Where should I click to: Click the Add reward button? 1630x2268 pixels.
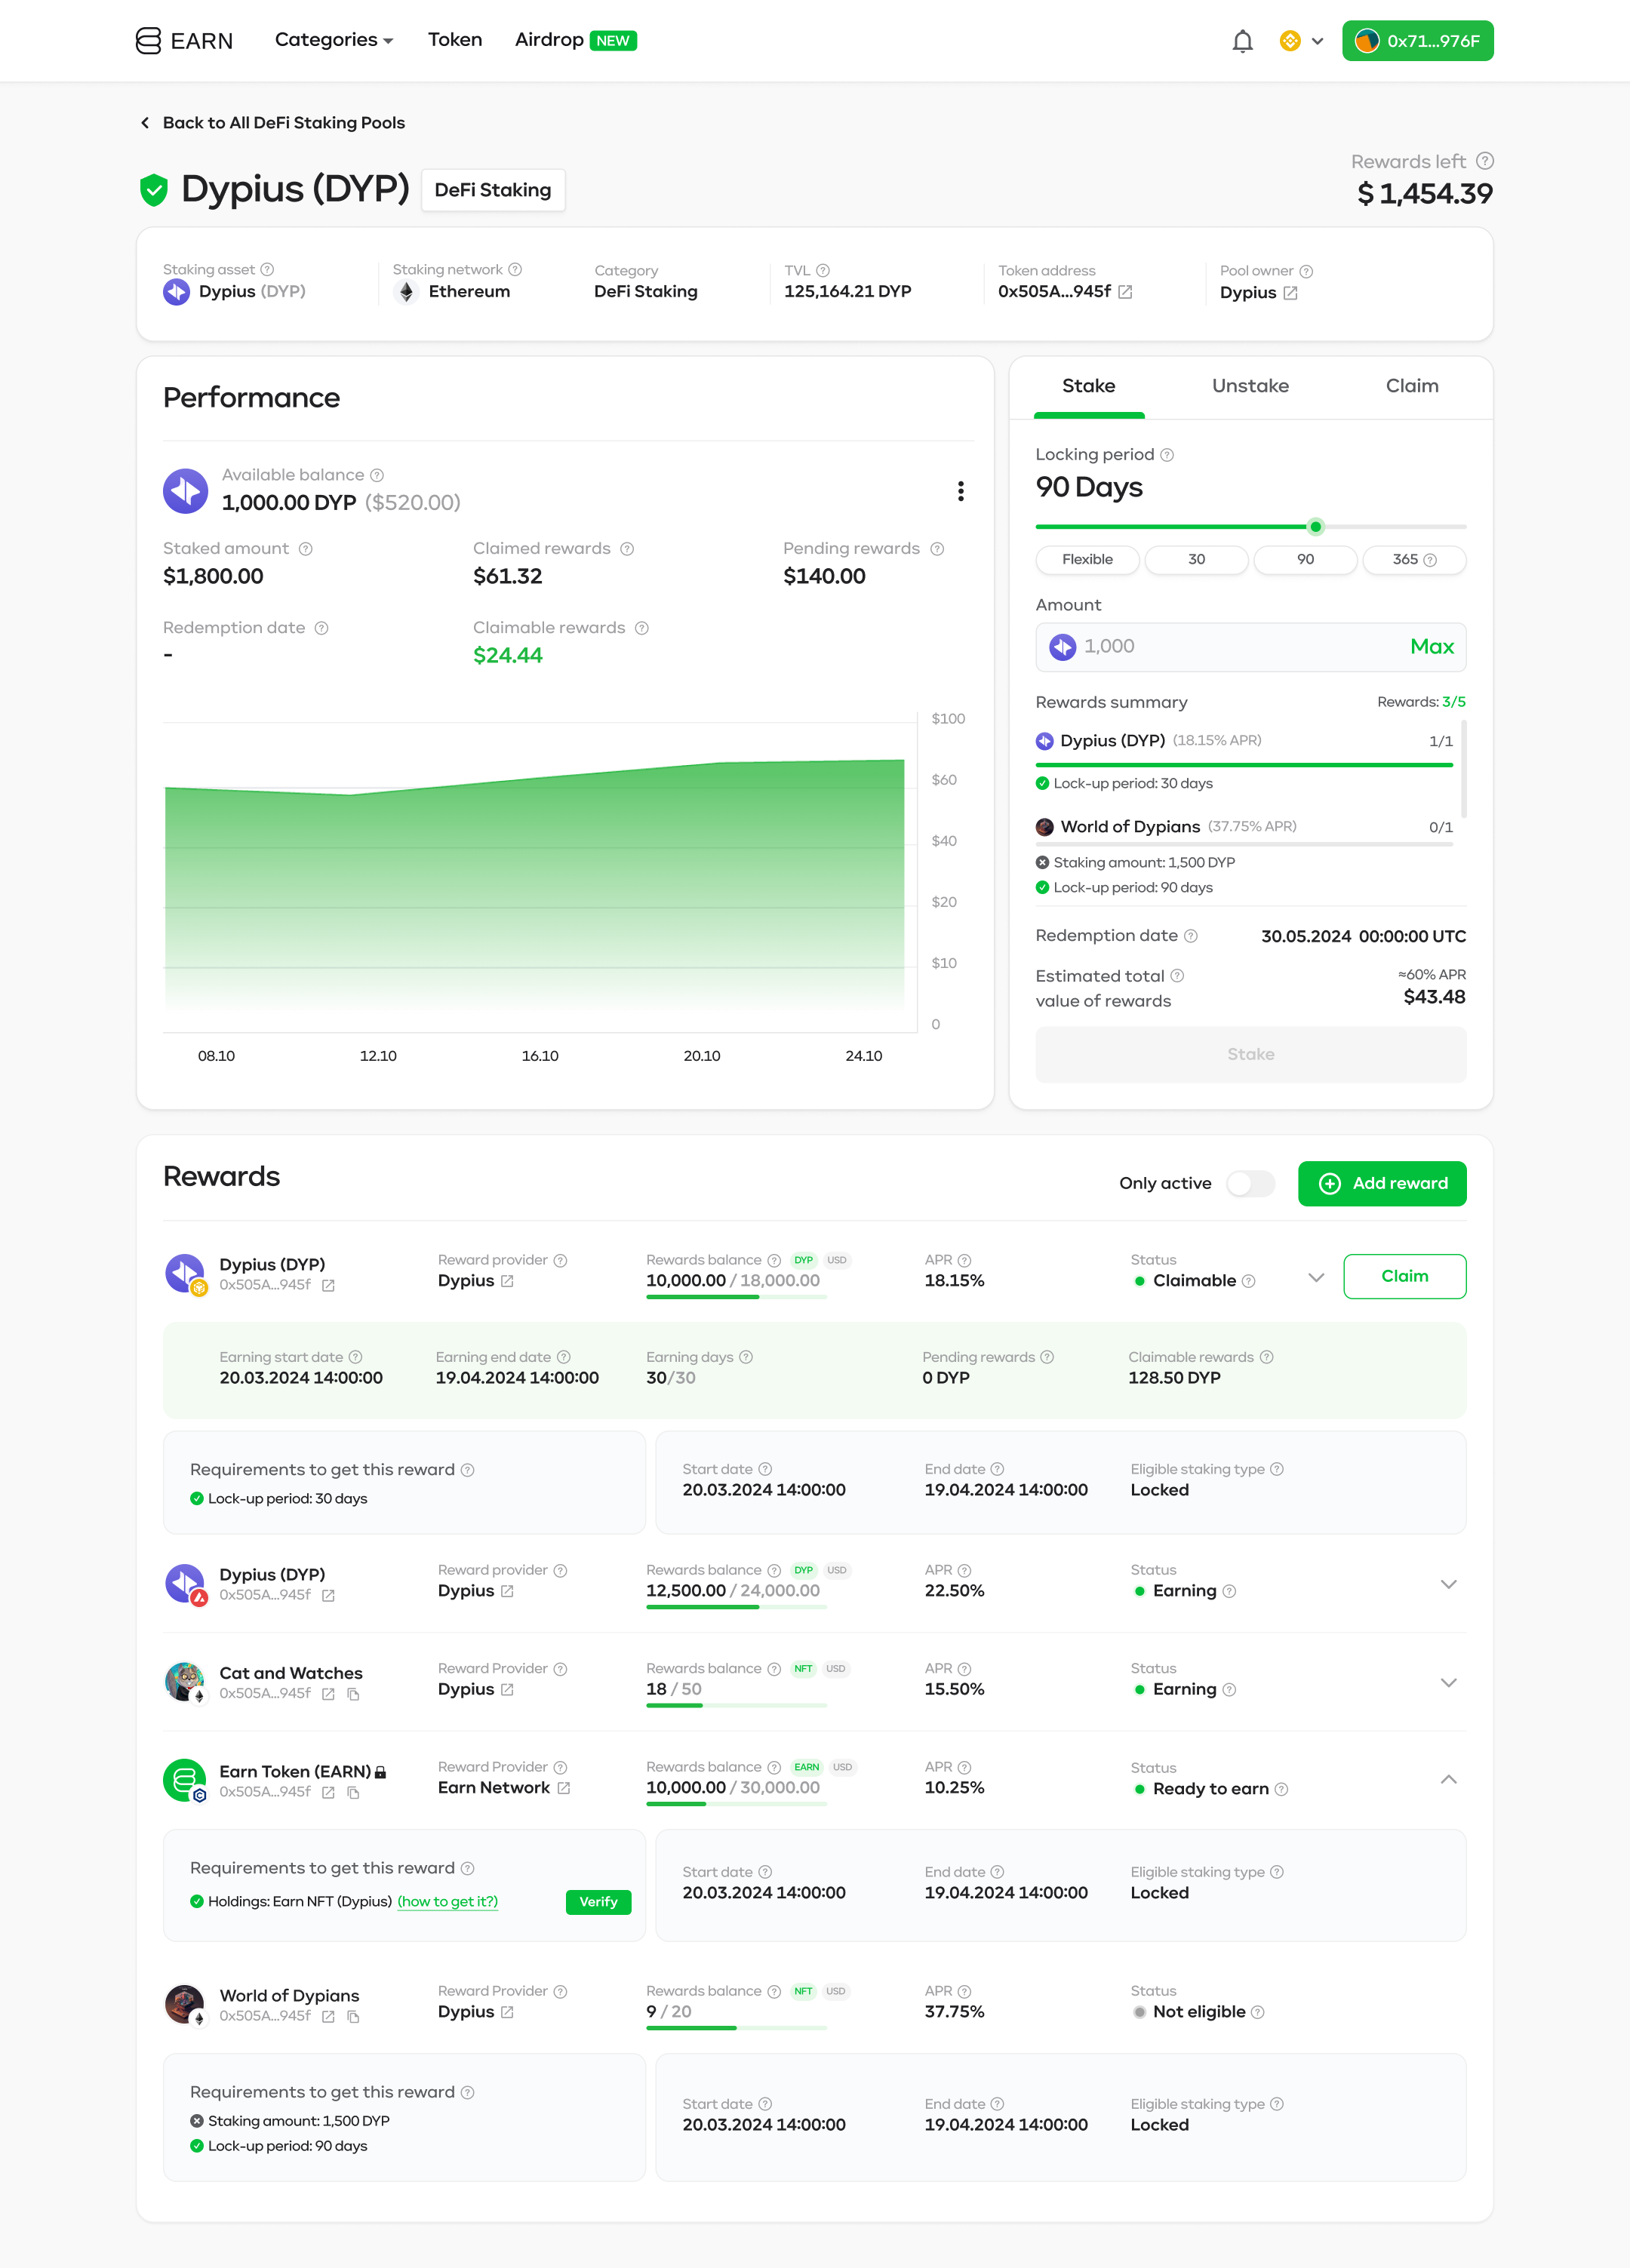tap(1381, 1184)
